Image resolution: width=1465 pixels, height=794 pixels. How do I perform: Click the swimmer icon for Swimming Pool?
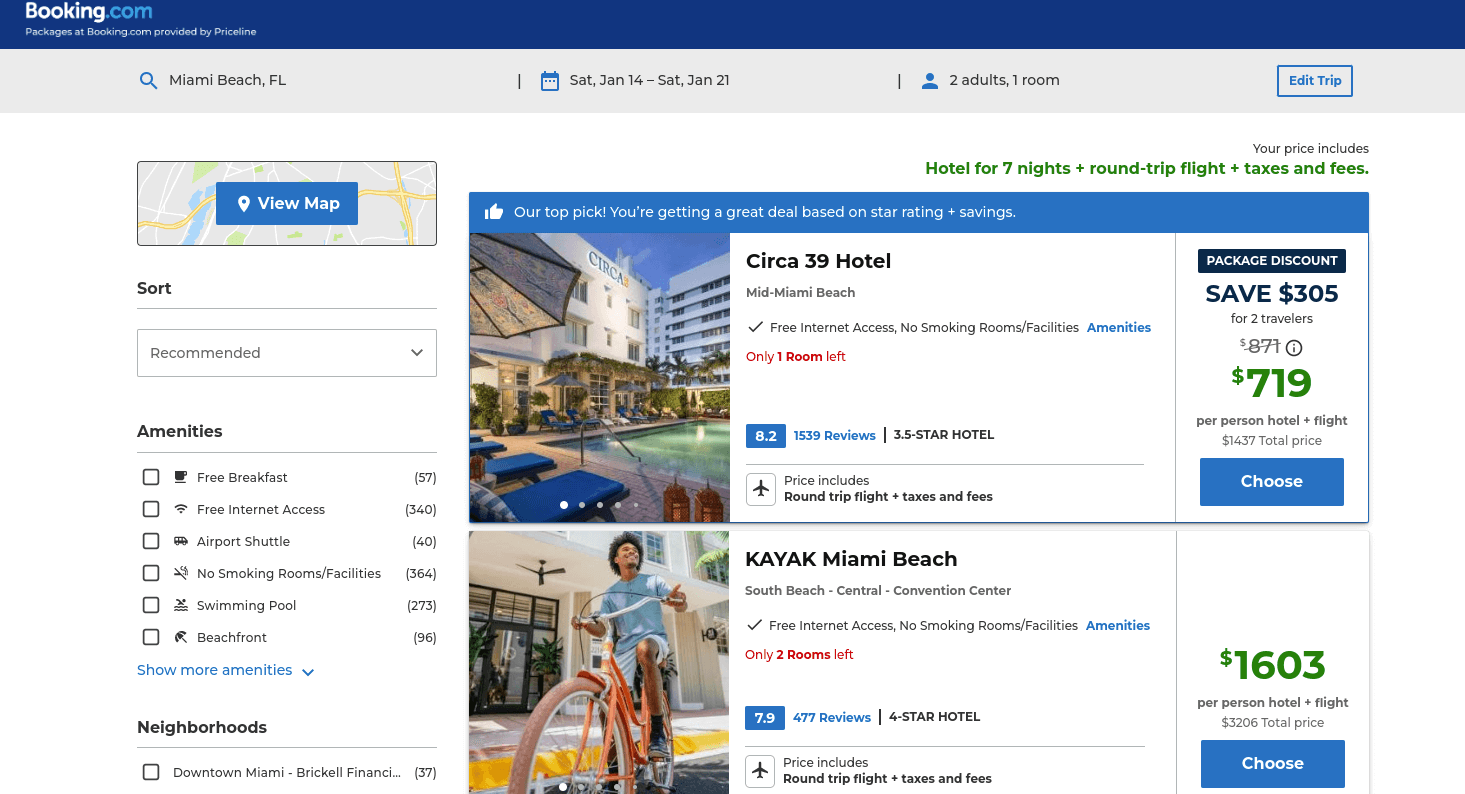[181, 606]
